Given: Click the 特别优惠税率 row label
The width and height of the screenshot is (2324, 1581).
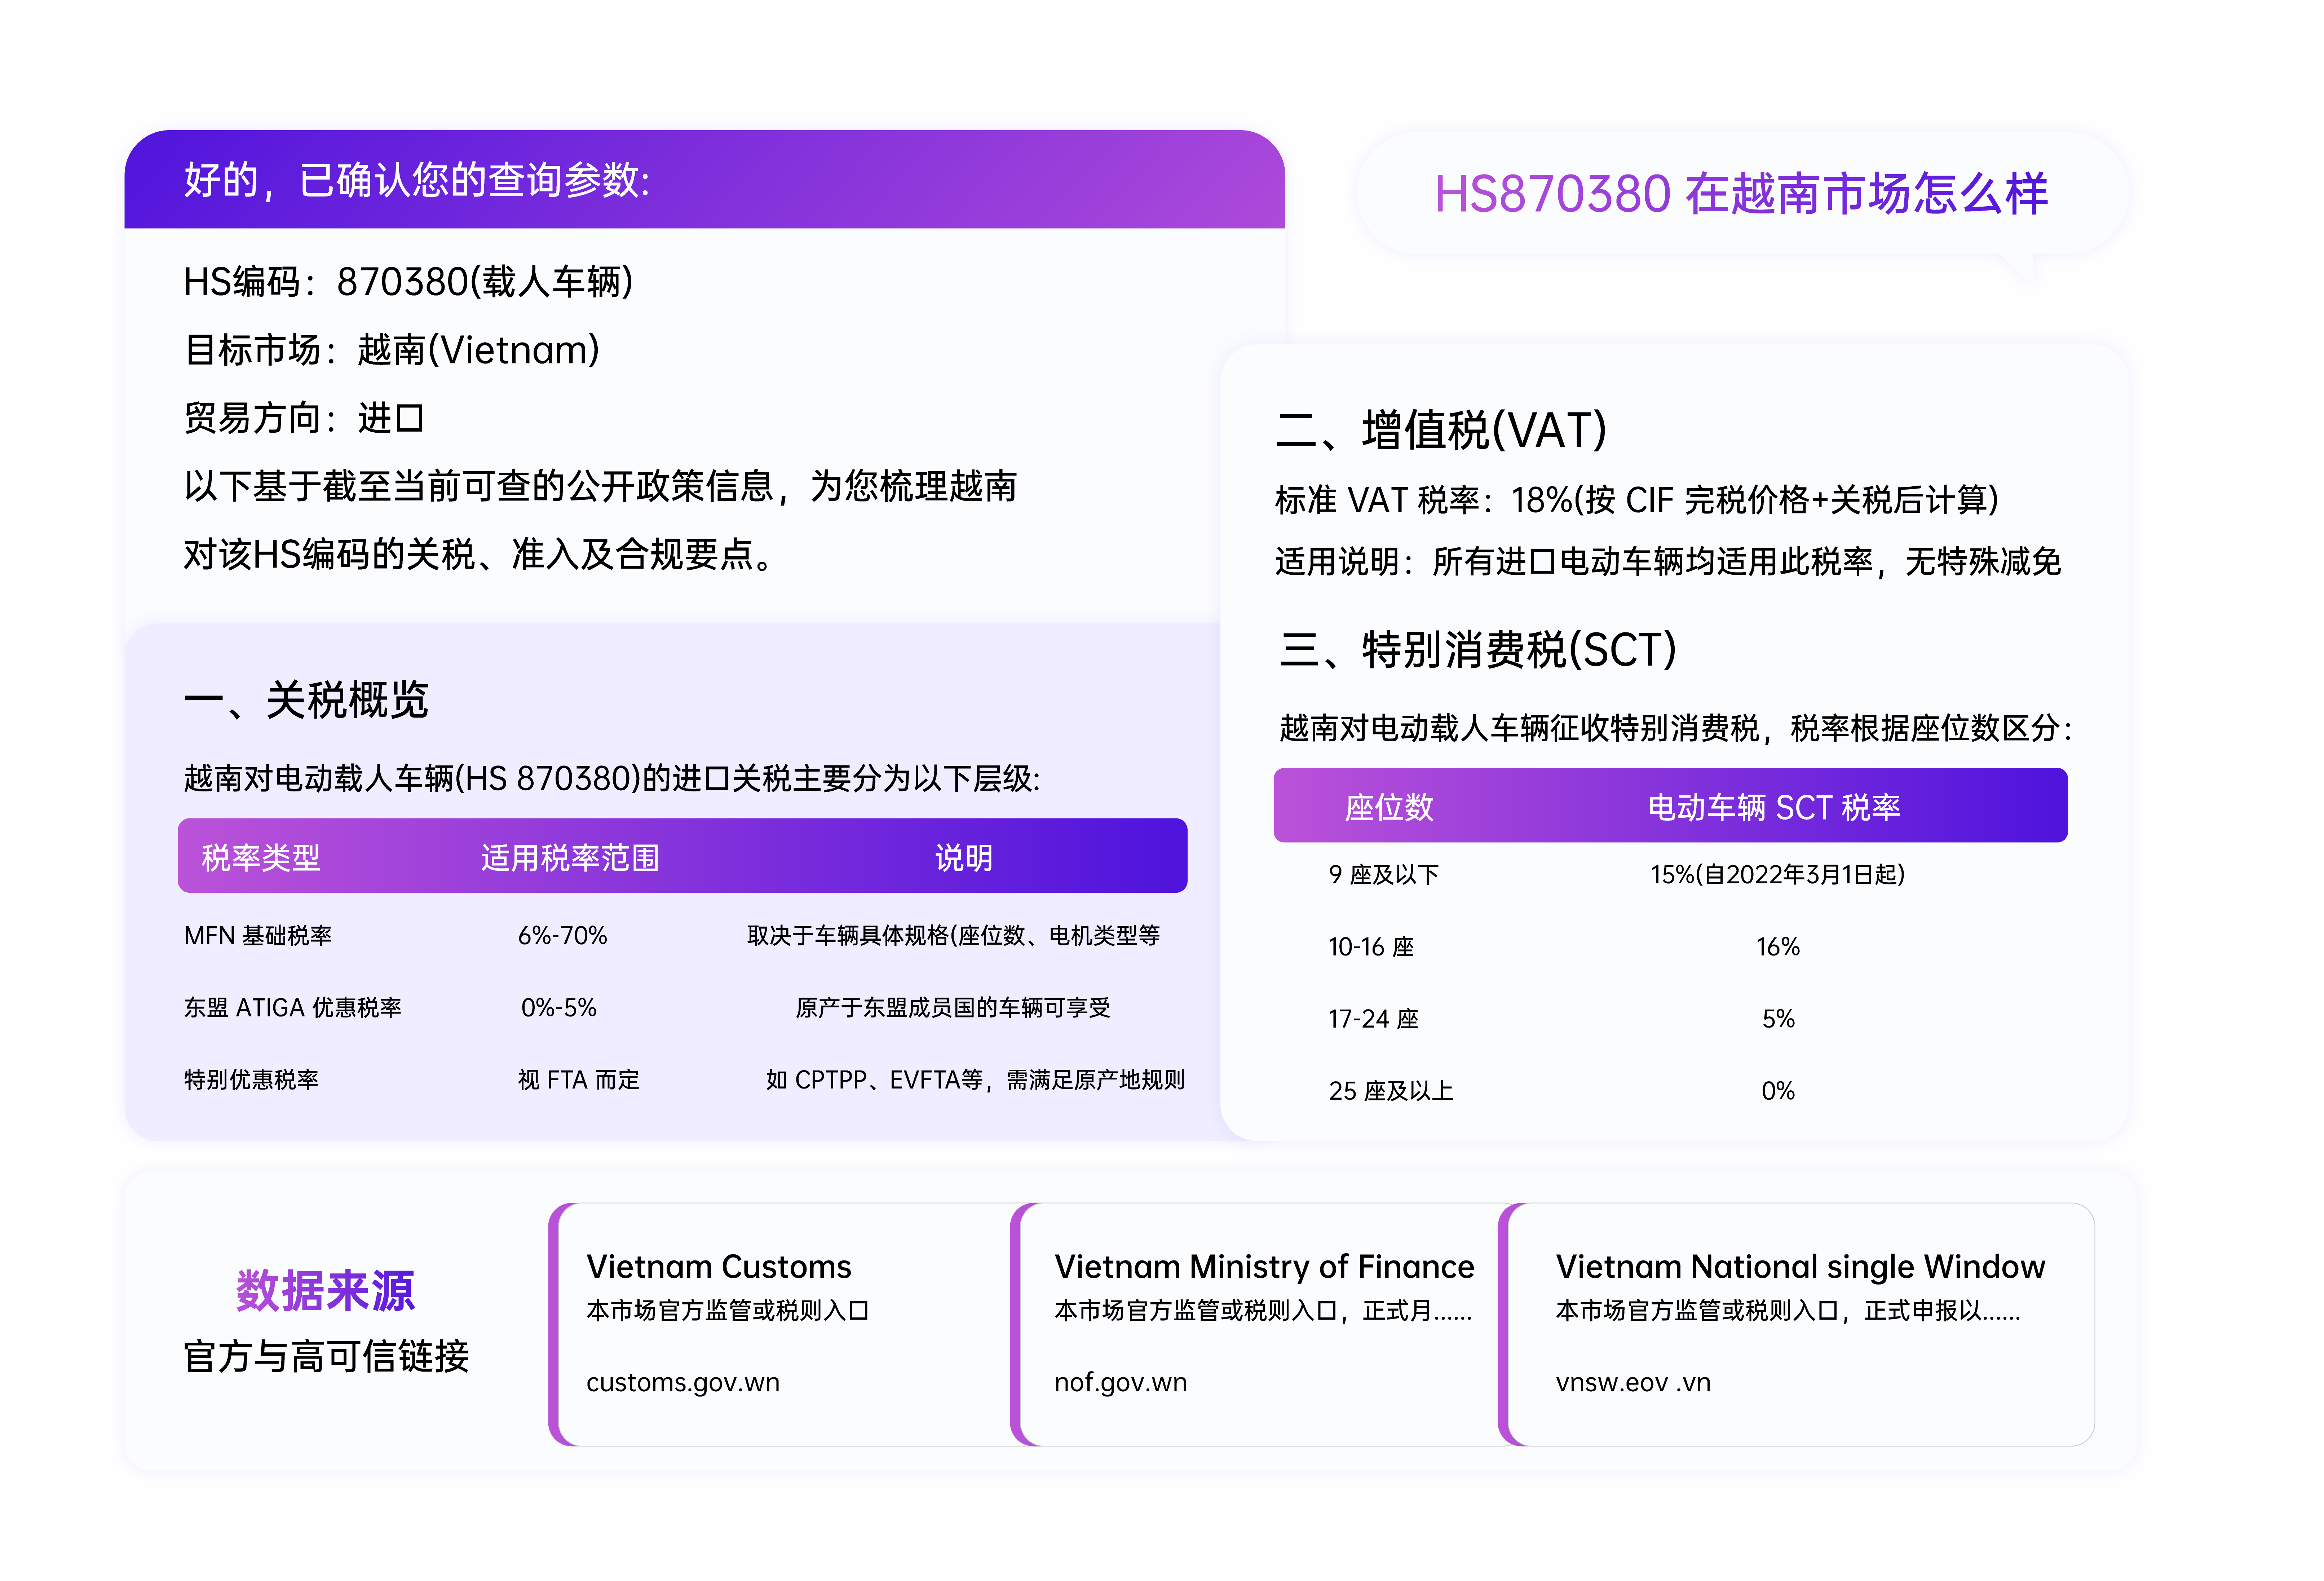Looking at the screenshot, I should tap(251, 1079).
